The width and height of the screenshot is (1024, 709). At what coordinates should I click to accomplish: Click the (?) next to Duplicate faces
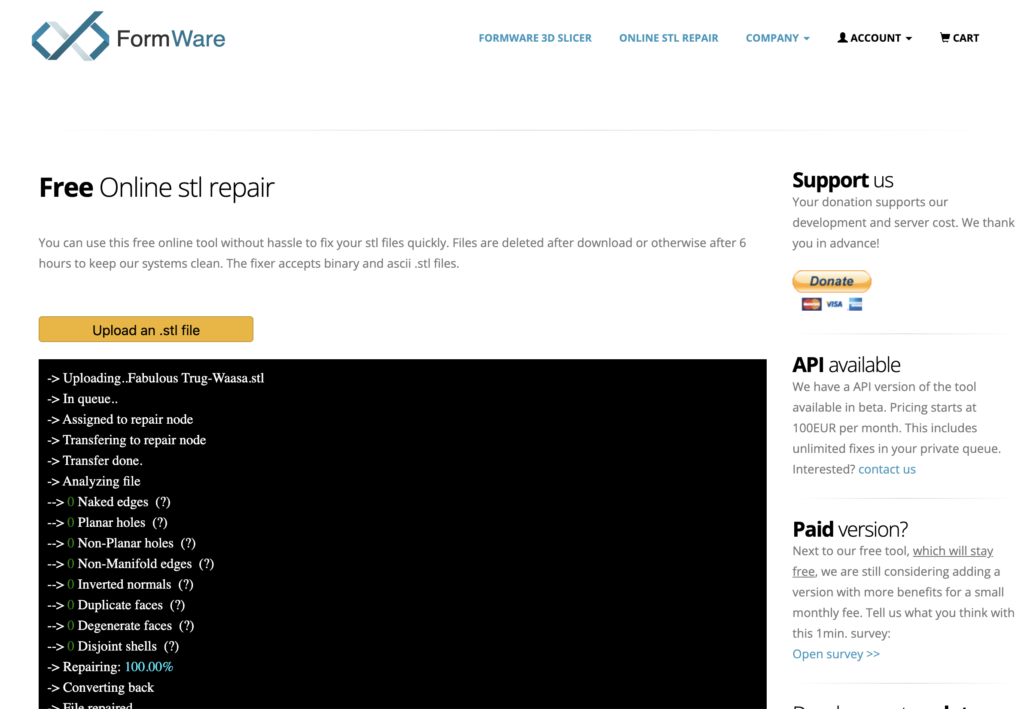coord(177,605)
